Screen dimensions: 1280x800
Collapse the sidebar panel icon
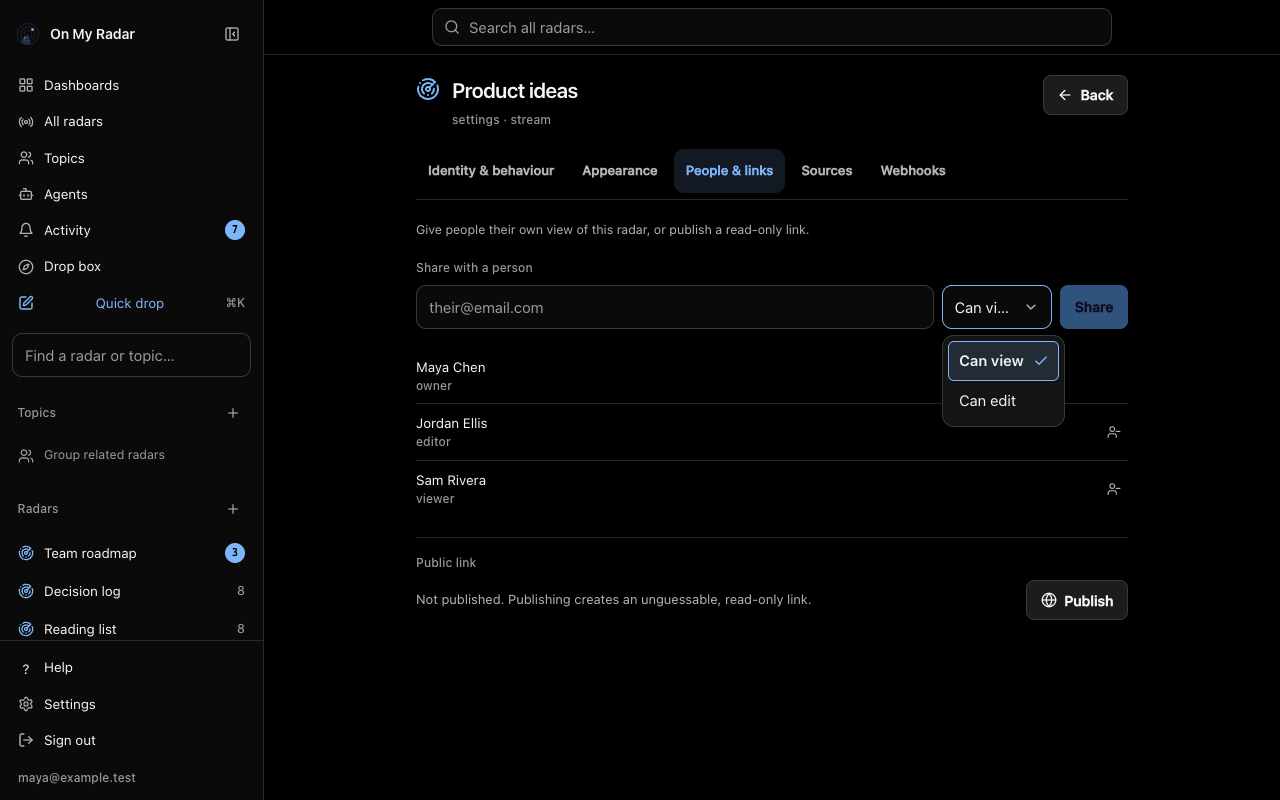click(x=232, y=34)
